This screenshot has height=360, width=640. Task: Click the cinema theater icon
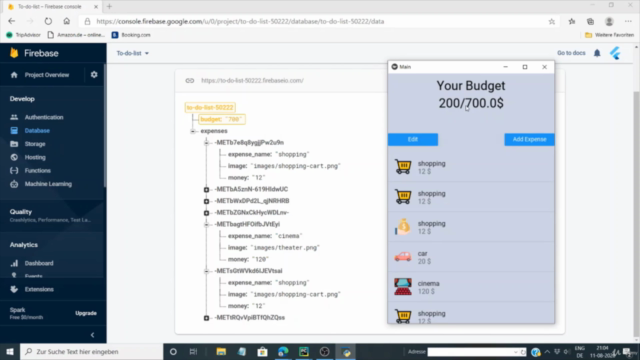(x=403, y=287)
